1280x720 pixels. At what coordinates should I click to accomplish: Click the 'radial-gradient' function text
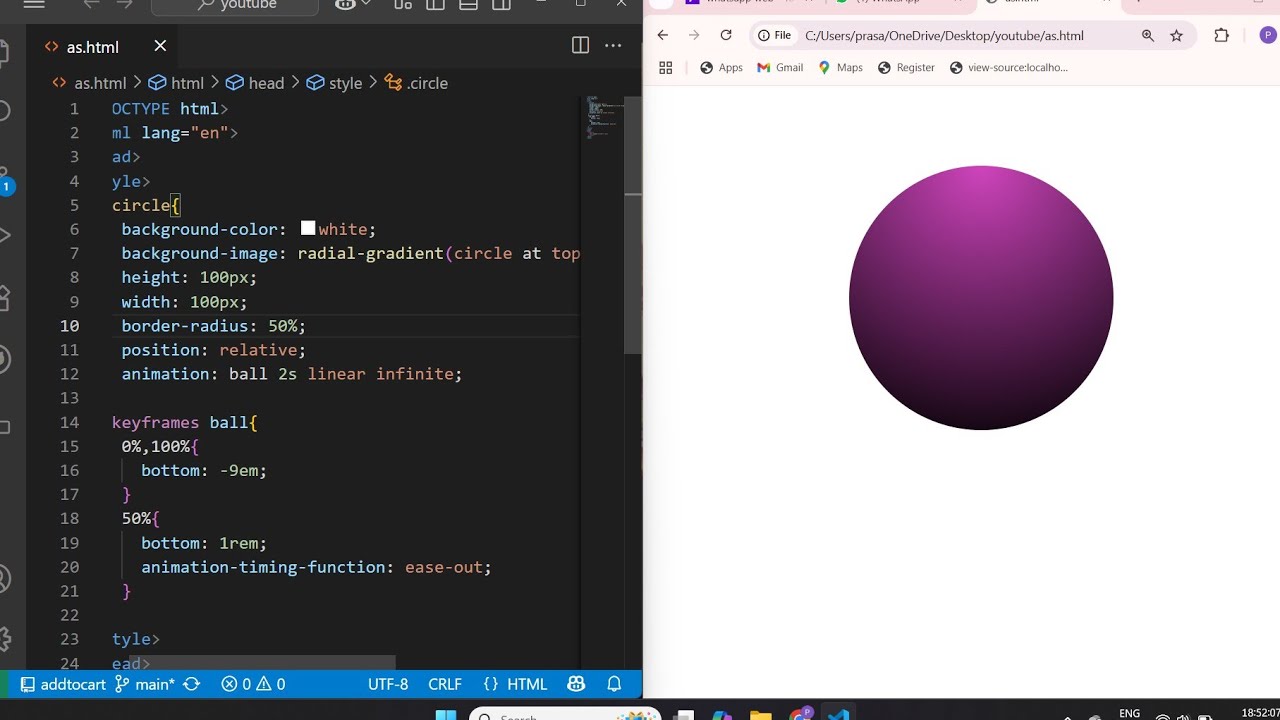pyautogui.click(x=371, y=253)
